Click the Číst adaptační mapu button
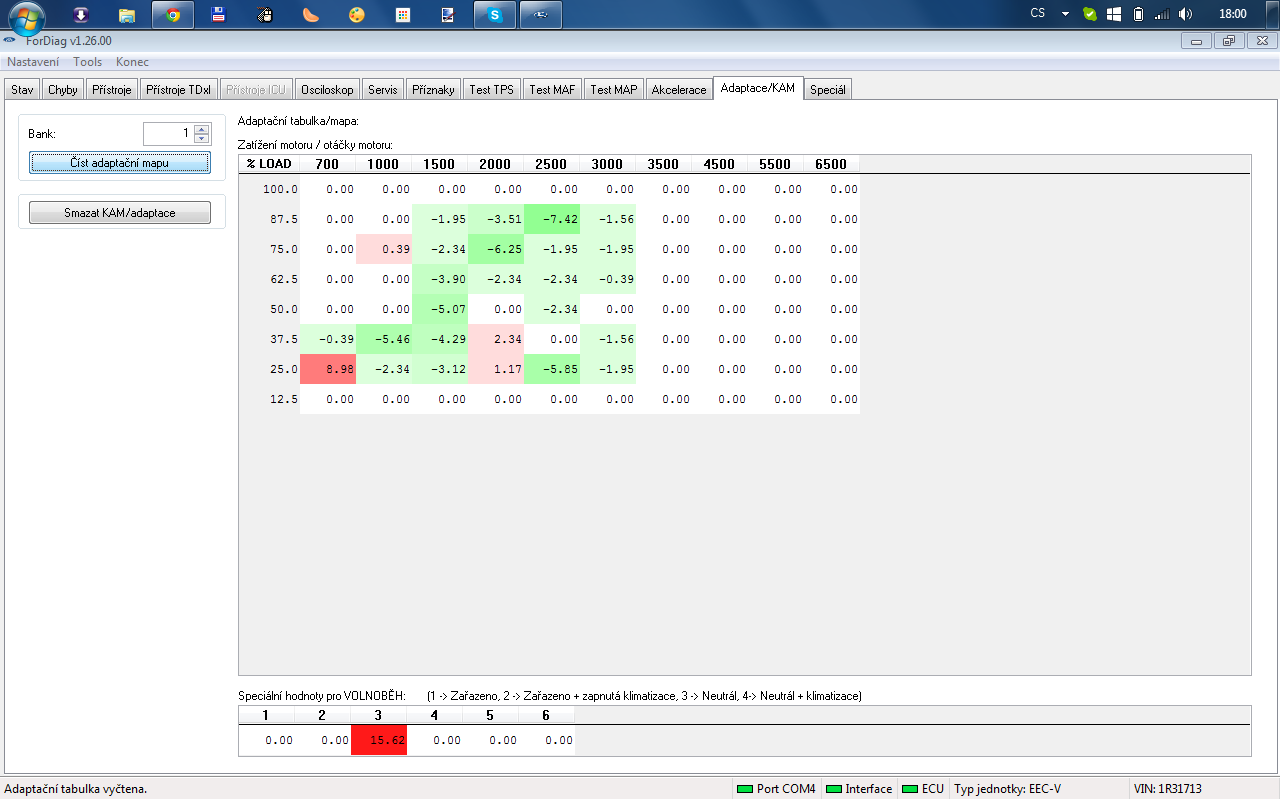The width and height of the screenshot is (1280, 800). (120, 162)
